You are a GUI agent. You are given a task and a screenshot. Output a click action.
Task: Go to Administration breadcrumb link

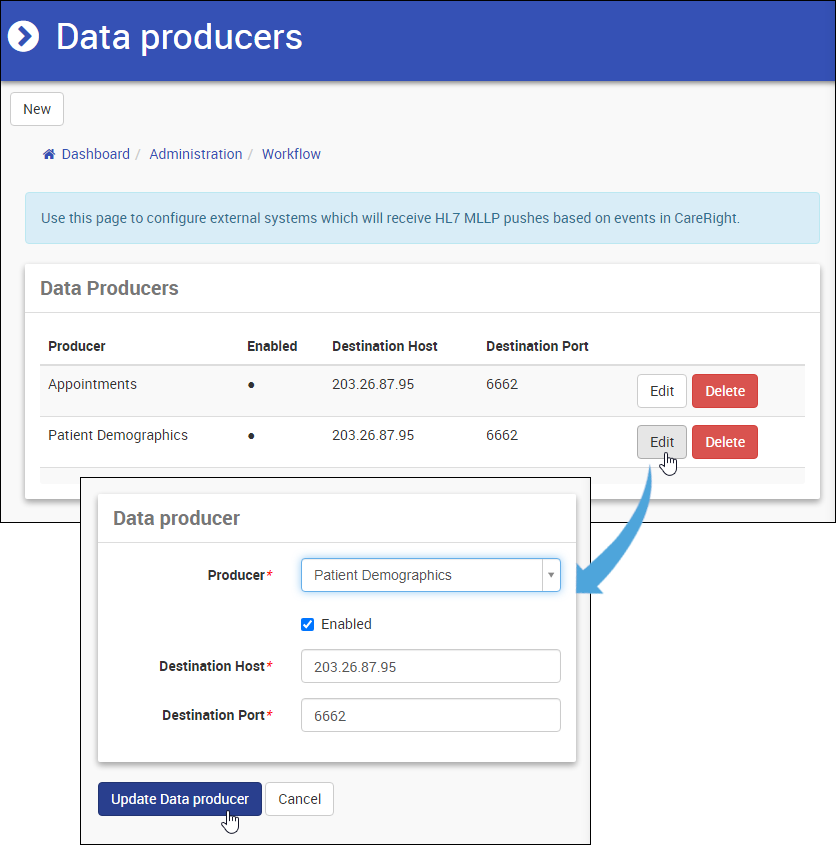tap(196, 154)
